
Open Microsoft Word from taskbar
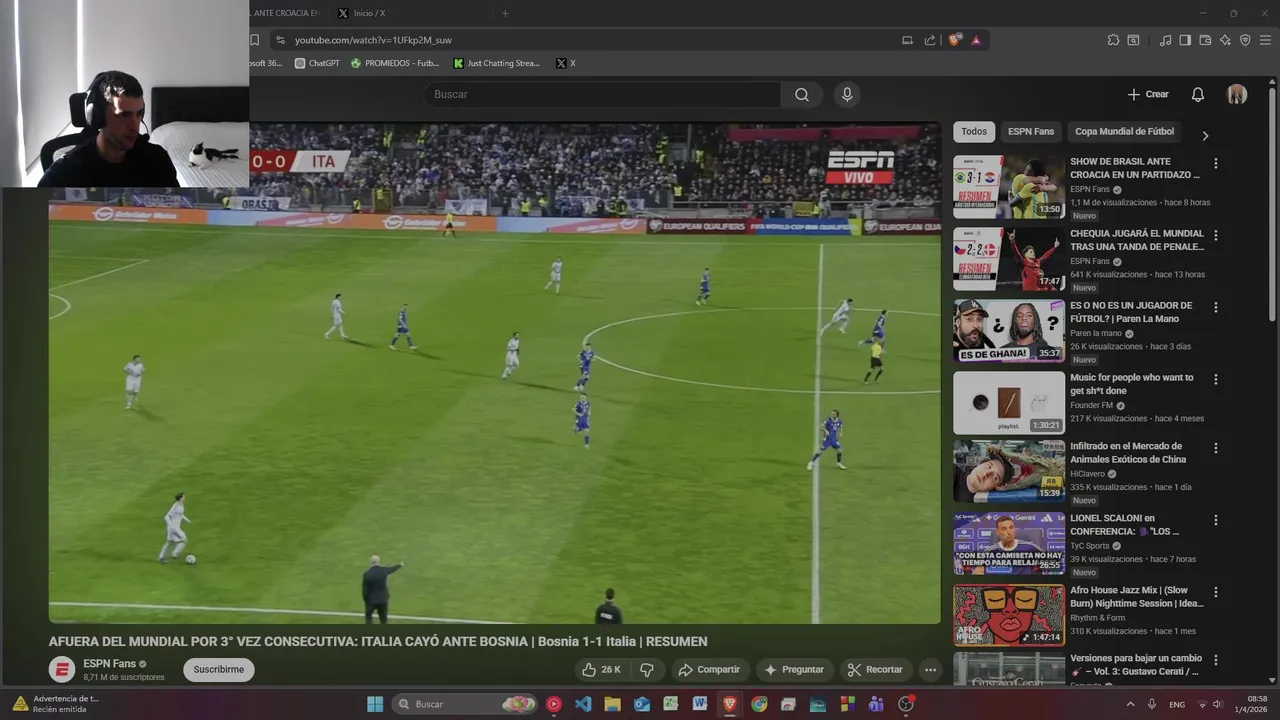(700, 704)
